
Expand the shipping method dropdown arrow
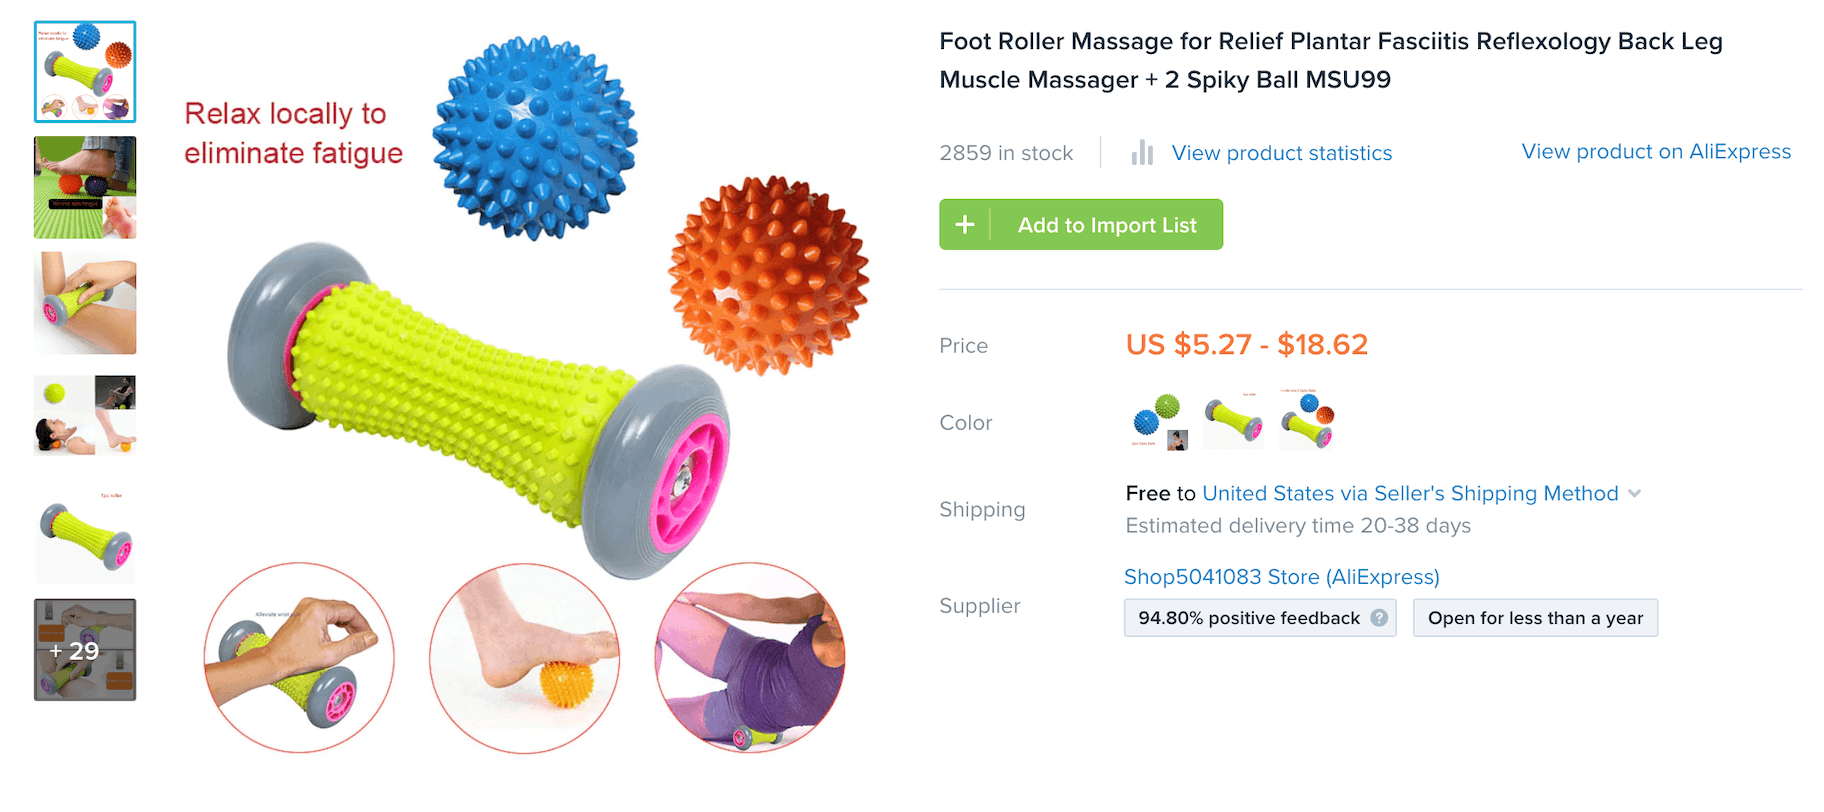[1635, 493]
